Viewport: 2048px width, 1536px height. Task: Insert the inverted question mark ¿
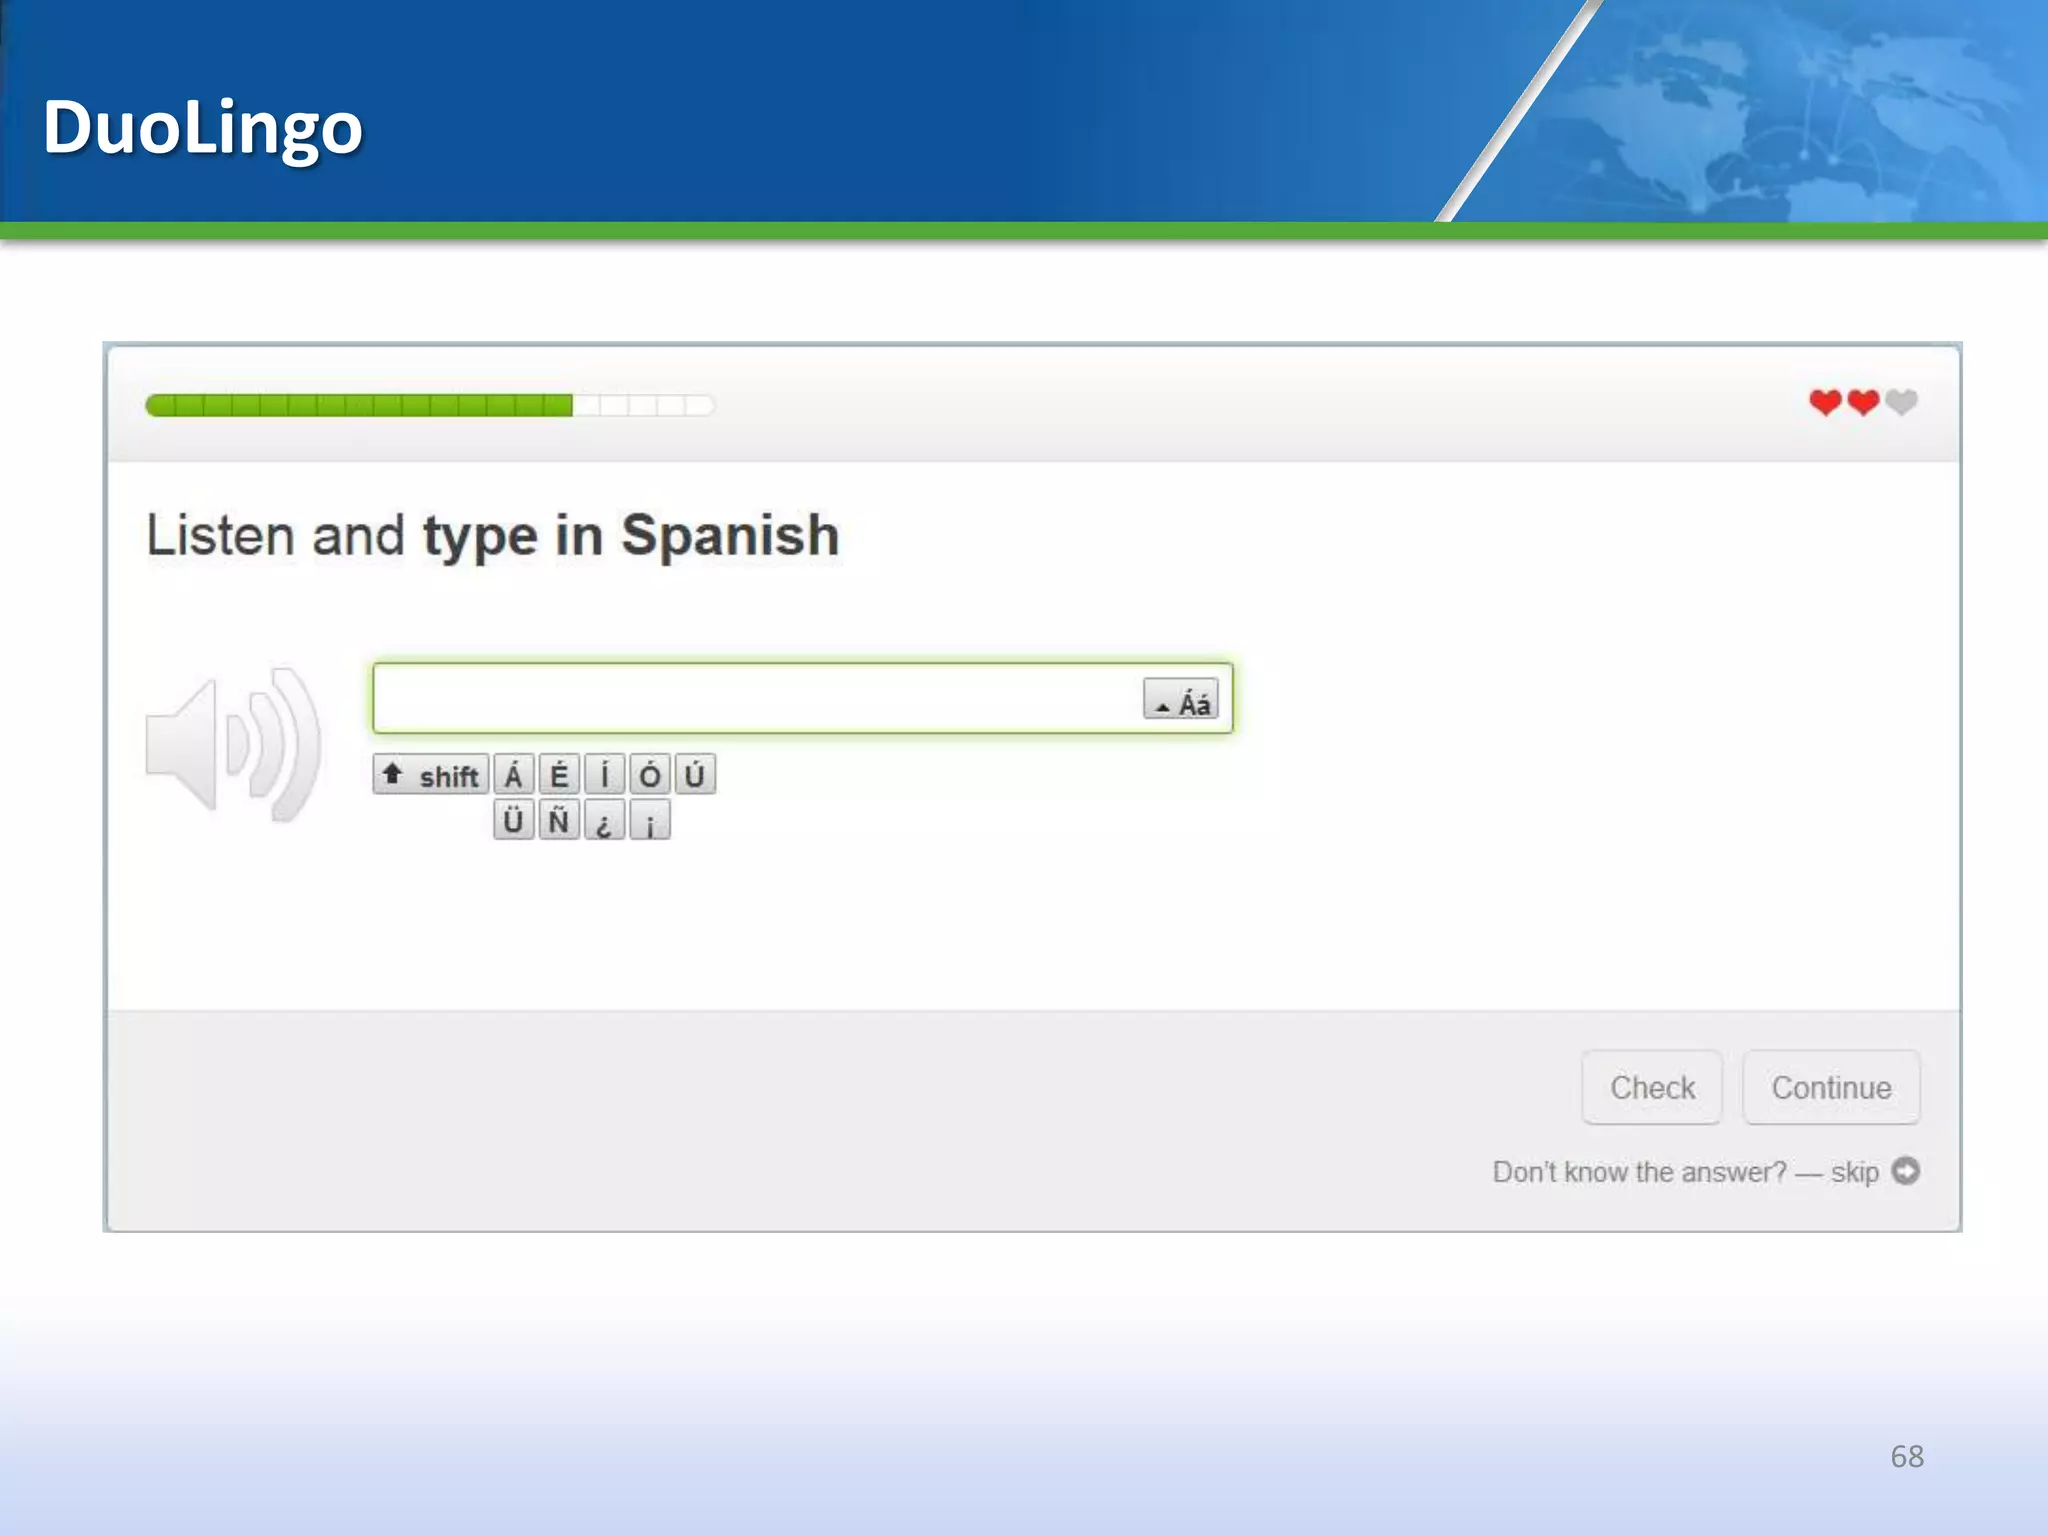[604, 821]
